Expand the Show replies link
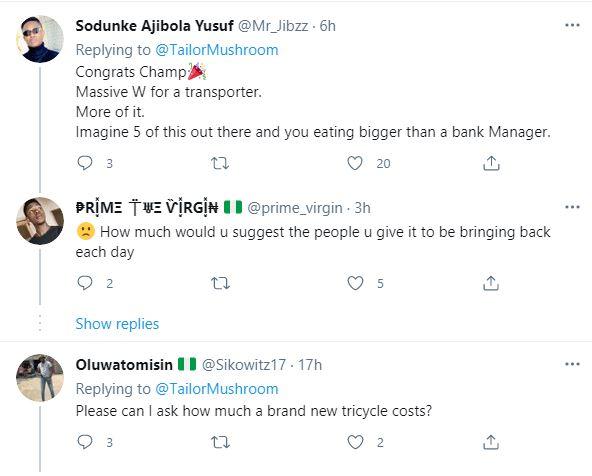 click(117, 324)
